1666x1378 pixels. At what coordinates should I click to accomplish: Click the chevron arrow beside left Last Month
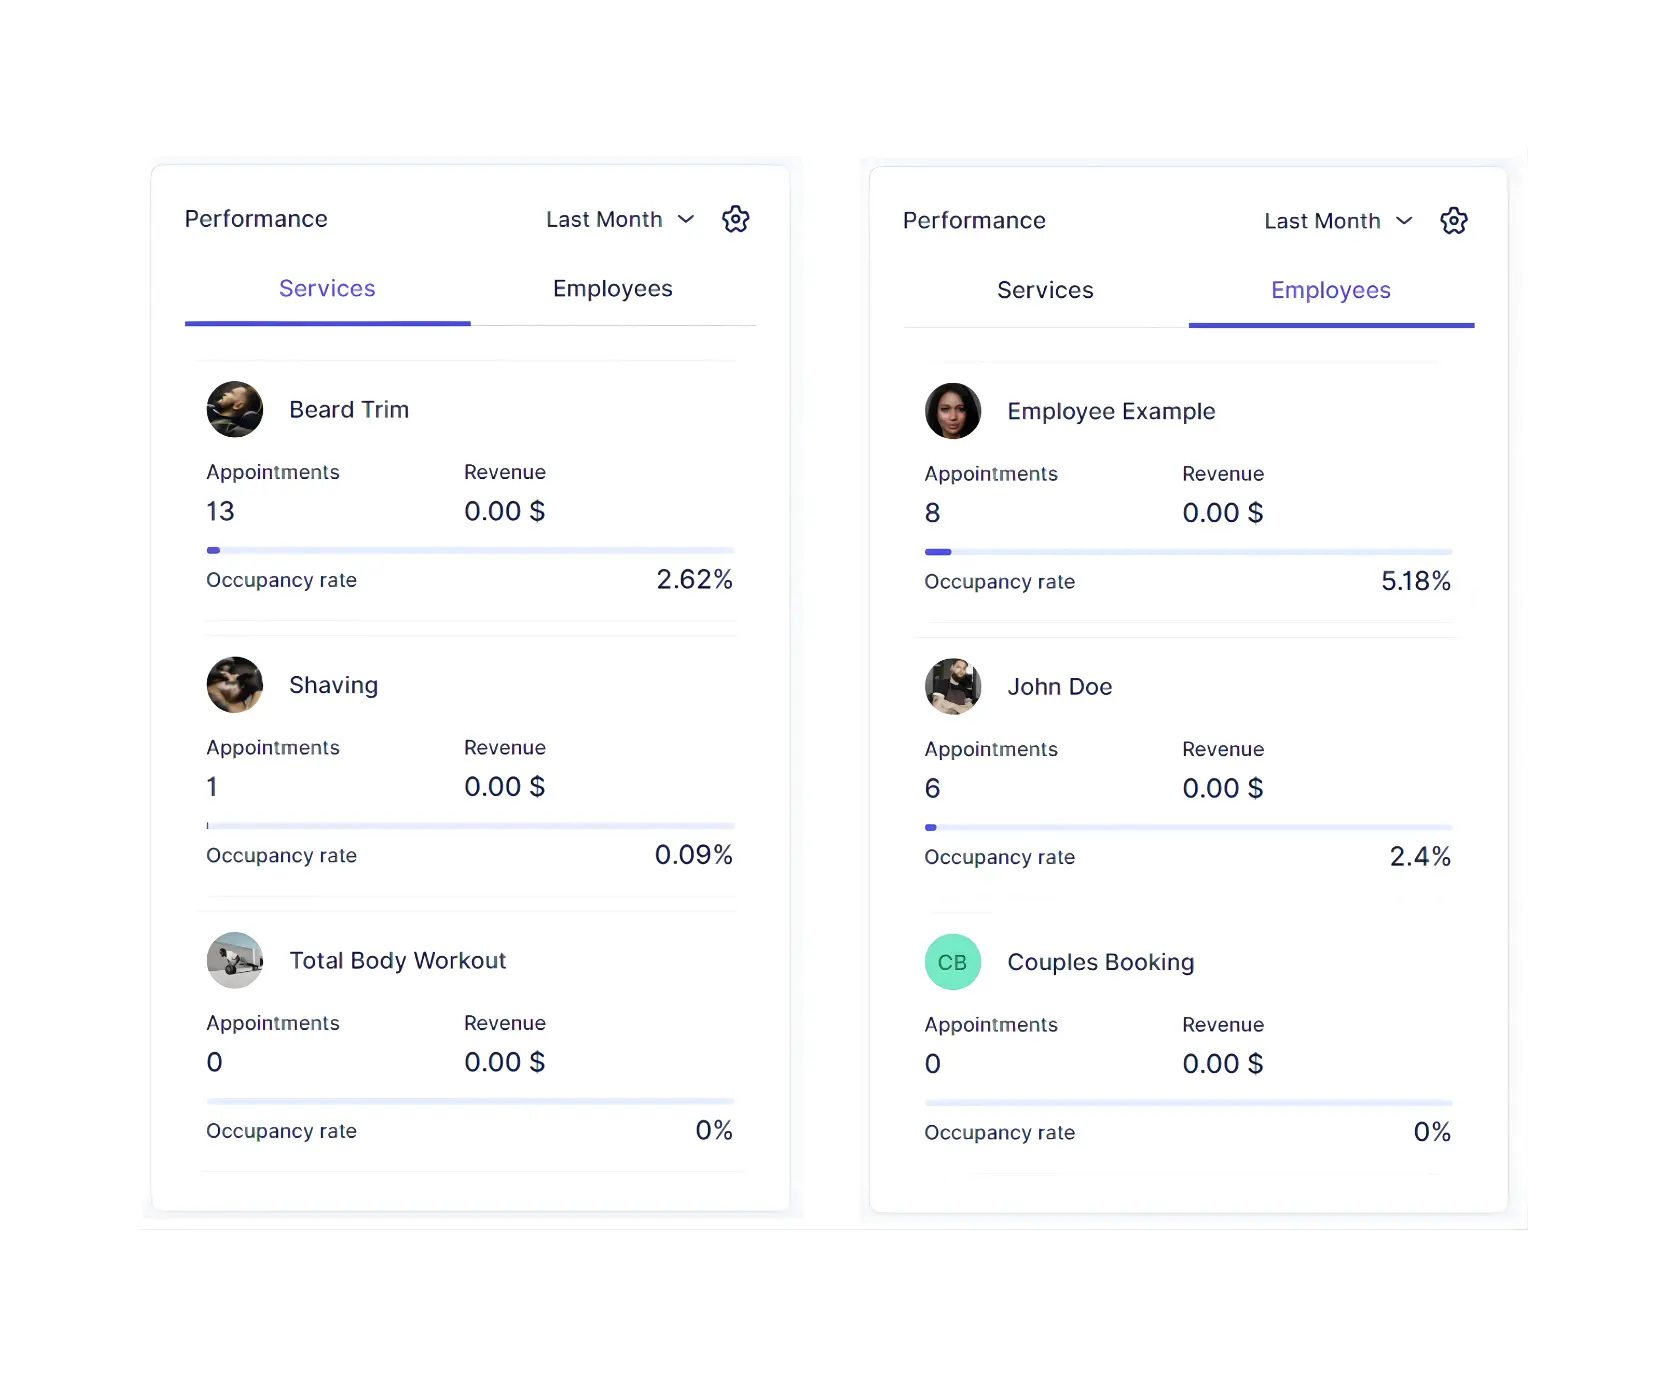(686, 219)
